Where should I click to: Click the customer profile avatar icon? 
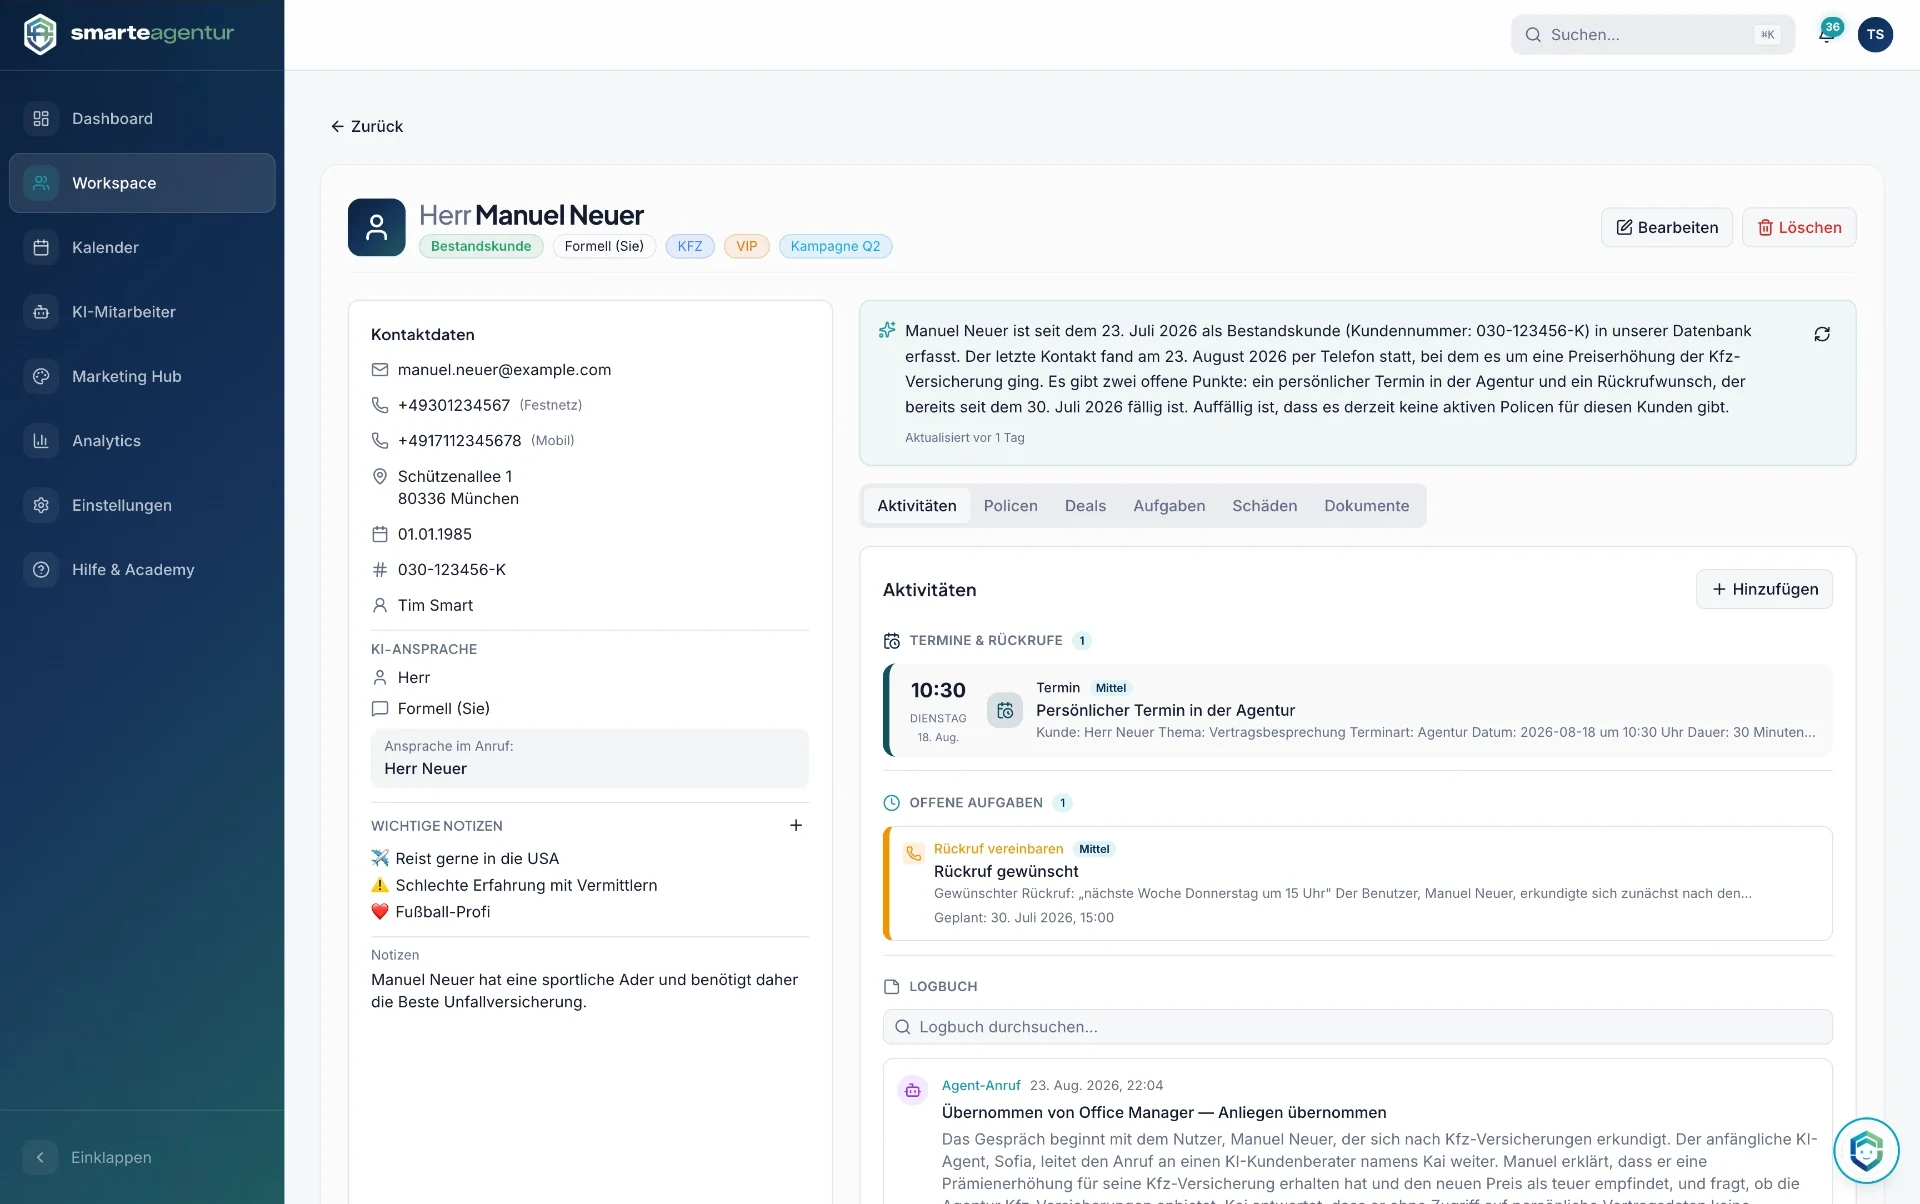tap(377, 227)
